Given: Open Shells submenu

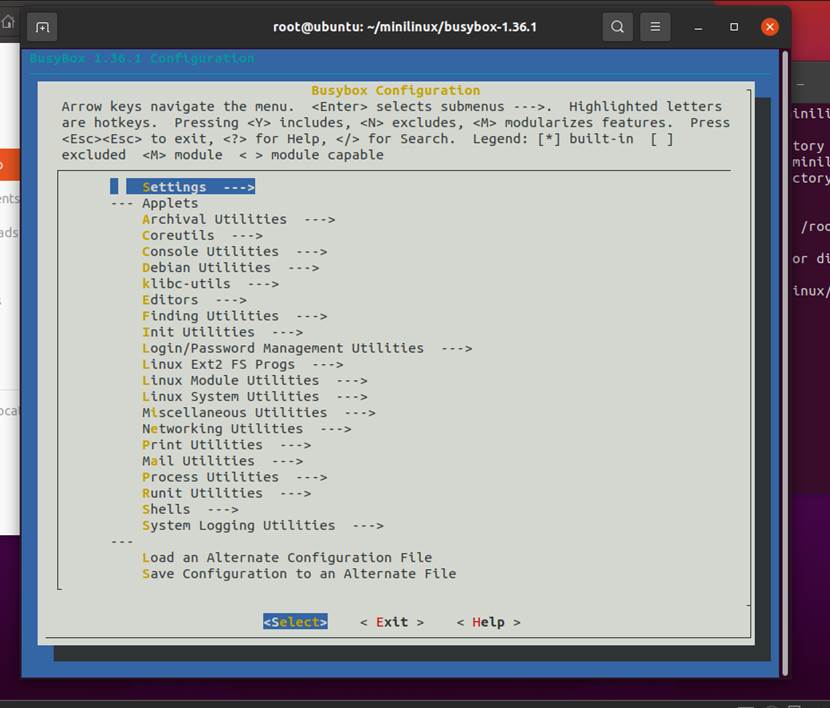Looking at the screenshot, I should point(190,510).
